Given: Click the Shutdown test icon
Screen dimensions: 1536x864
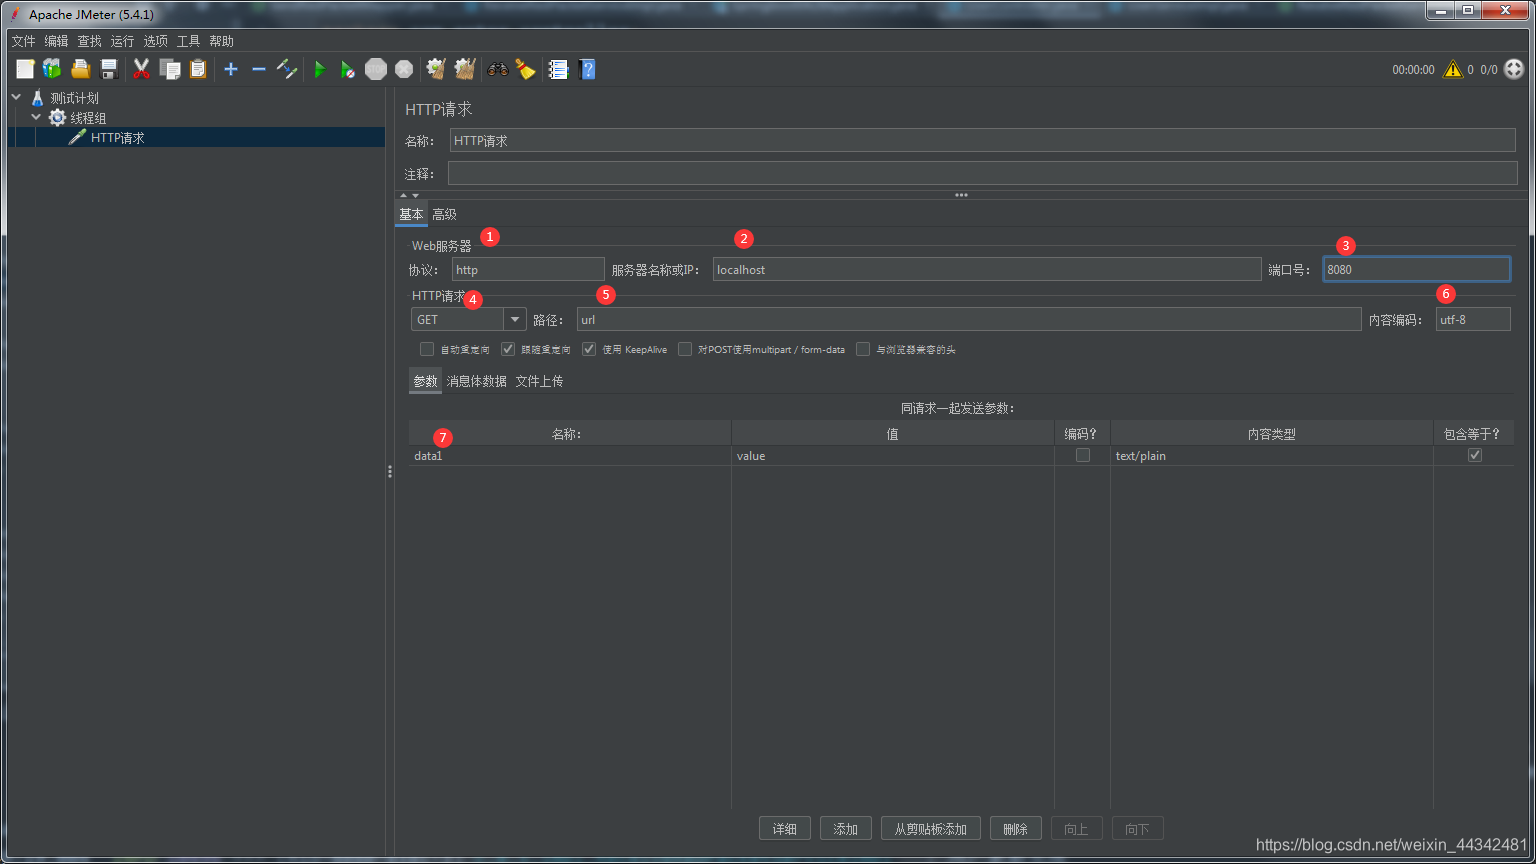Looking at the screenshot, I should (404, 69).
